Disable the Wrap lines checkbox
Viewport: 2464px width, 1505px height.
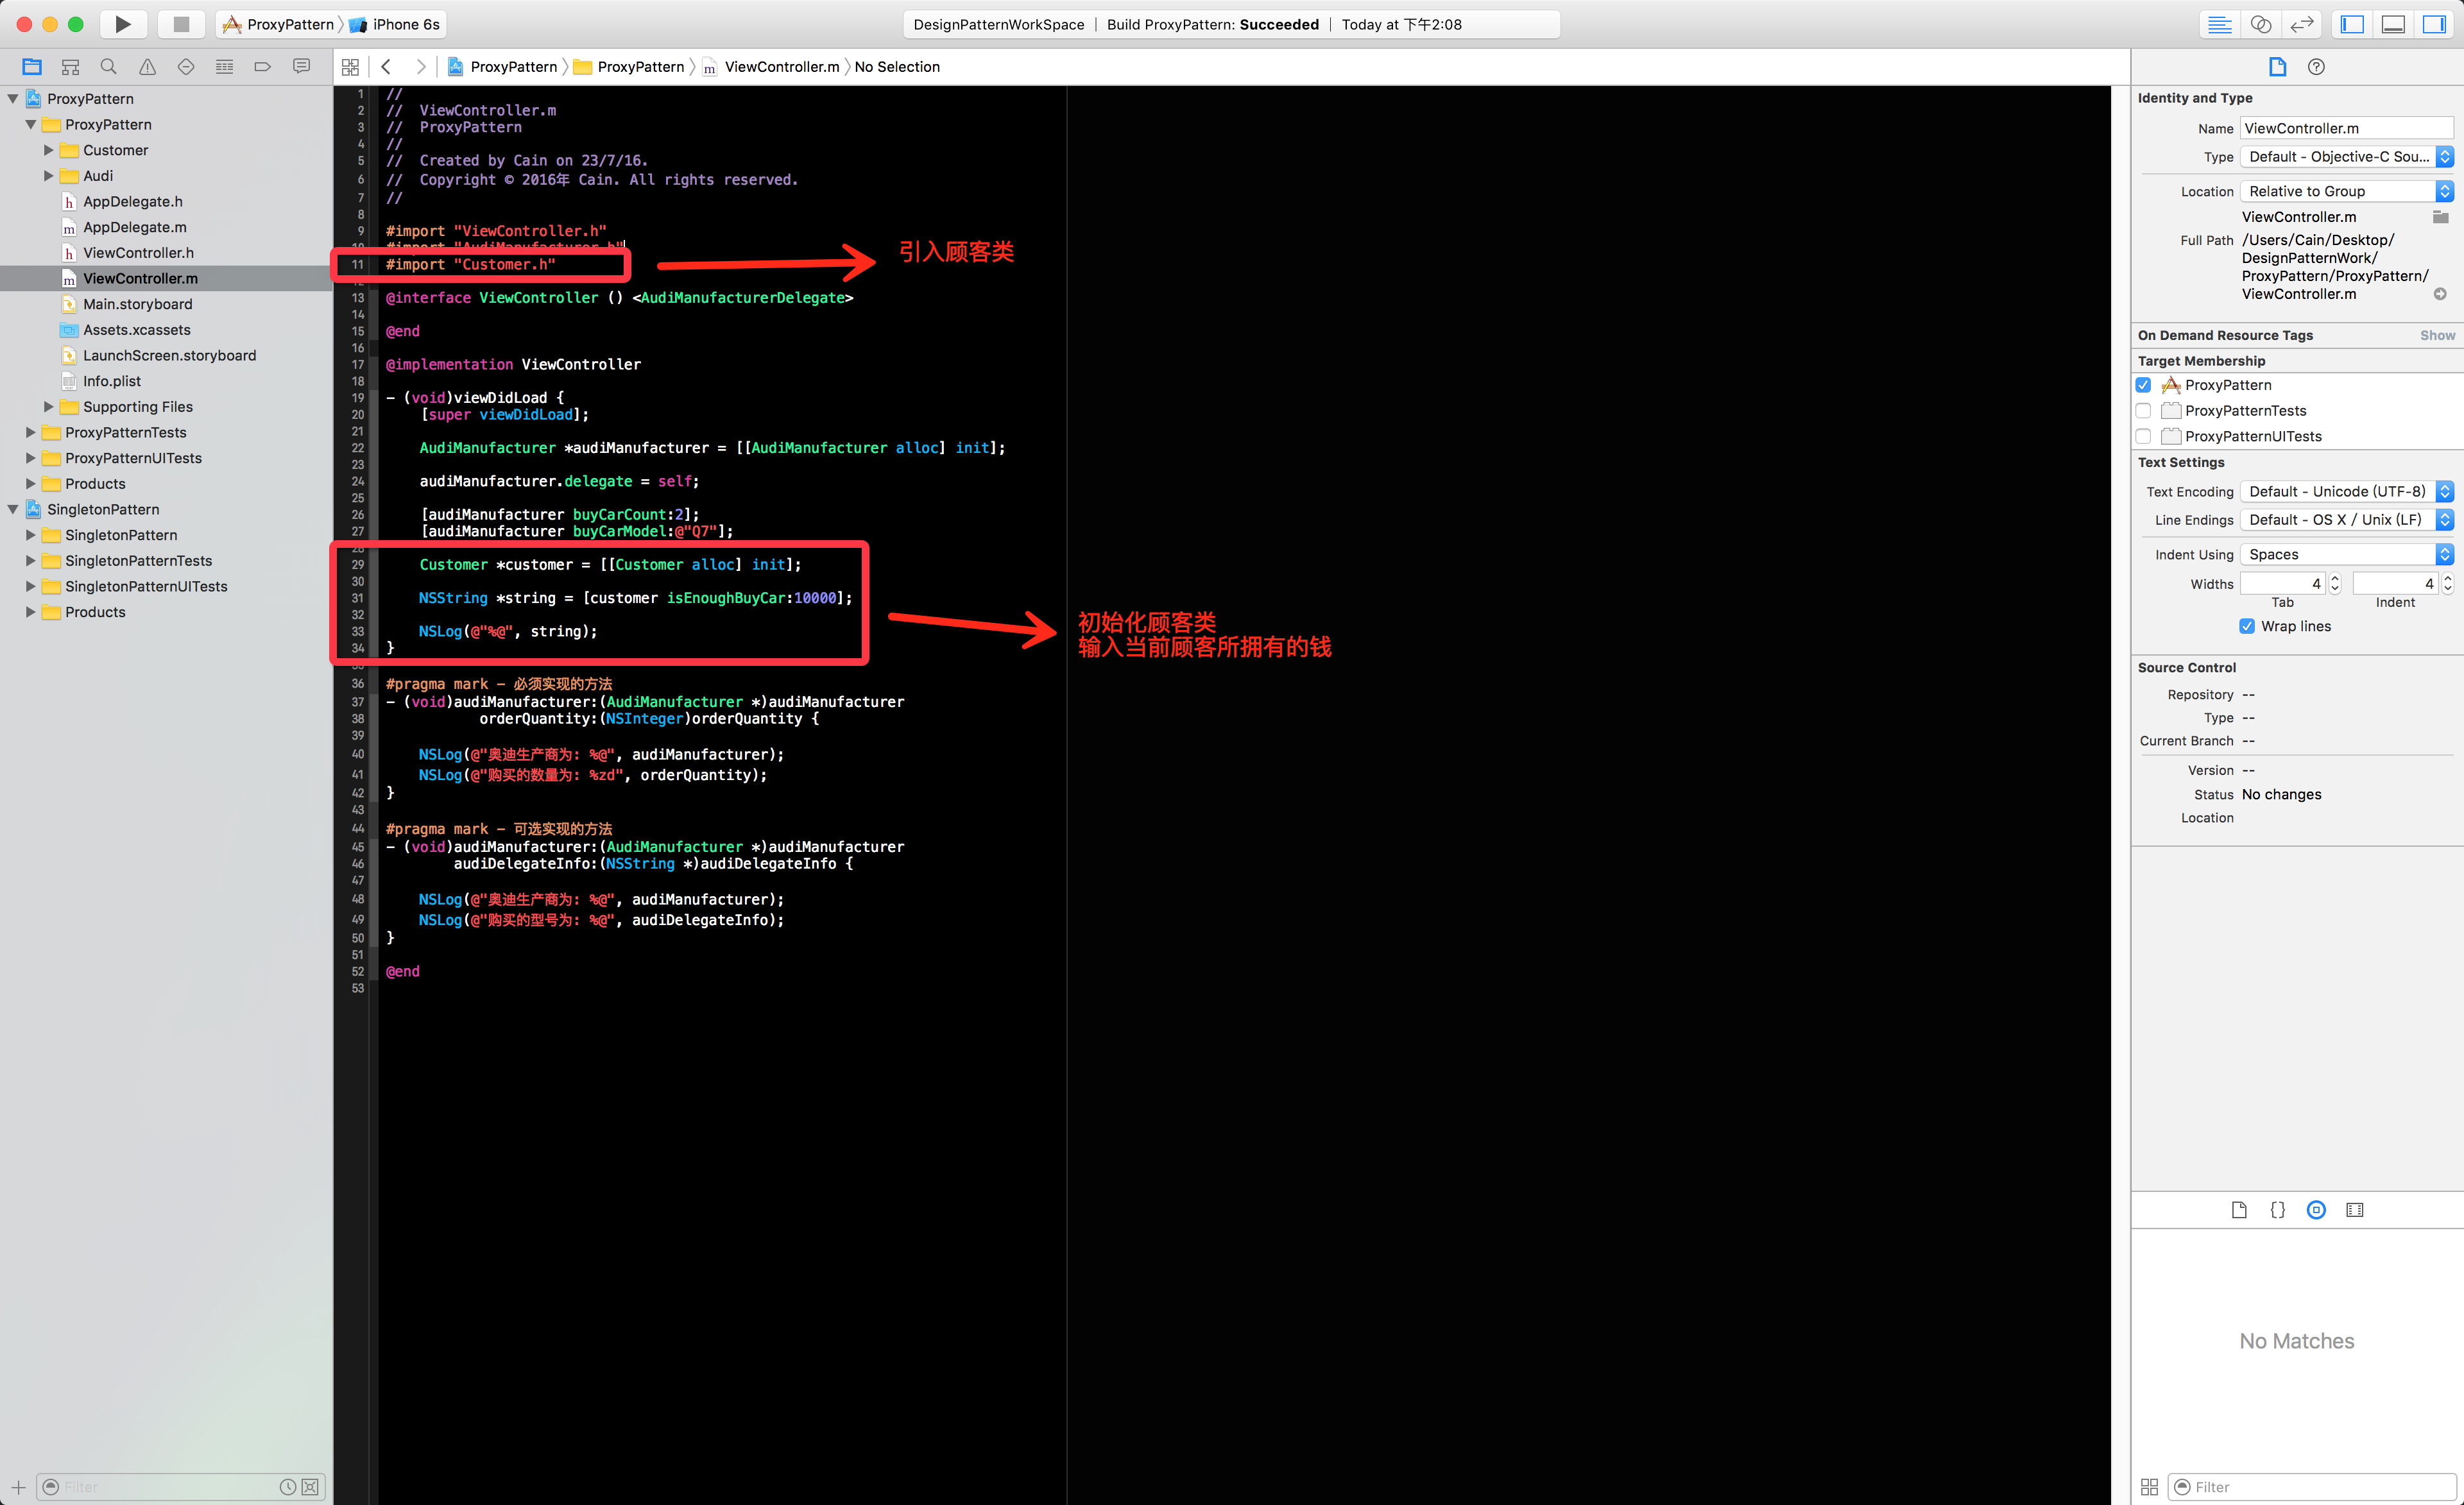pos(2247,626)
